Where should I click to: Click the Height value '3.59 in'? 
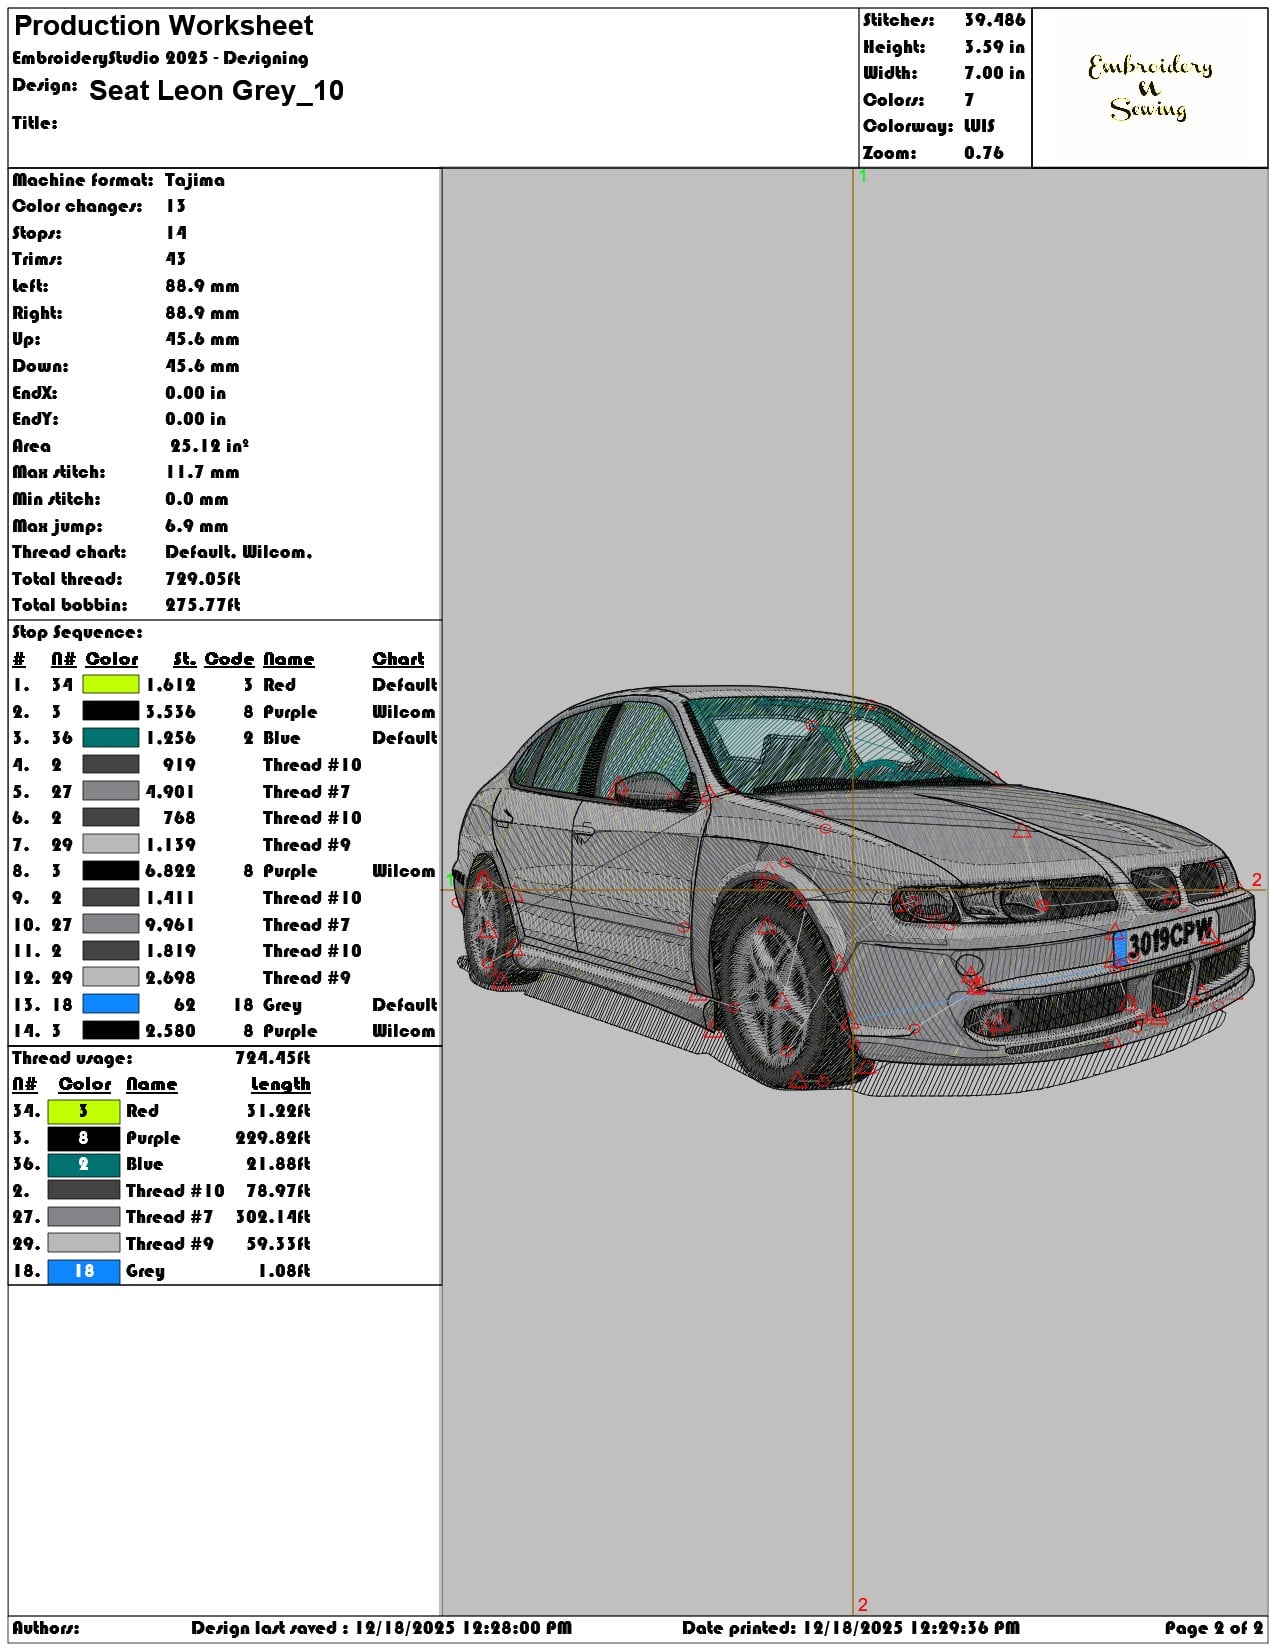tap(994, 47)
